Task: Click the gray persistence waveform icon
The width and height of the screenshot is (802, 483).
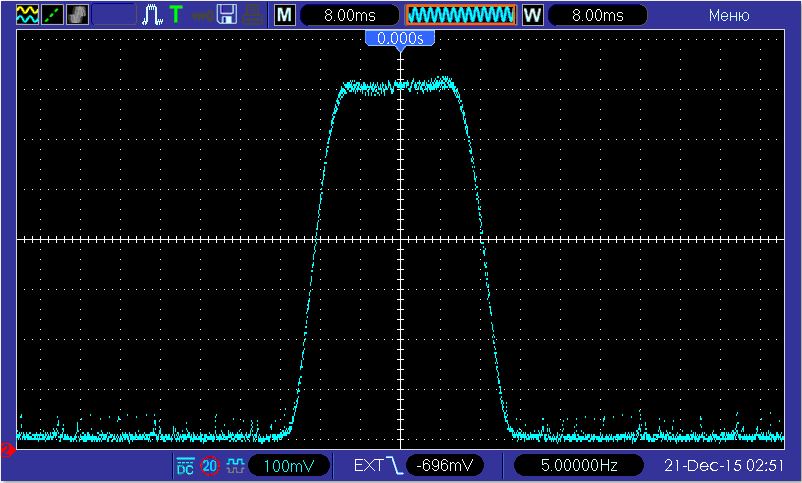Action: (x=77, y=15)
